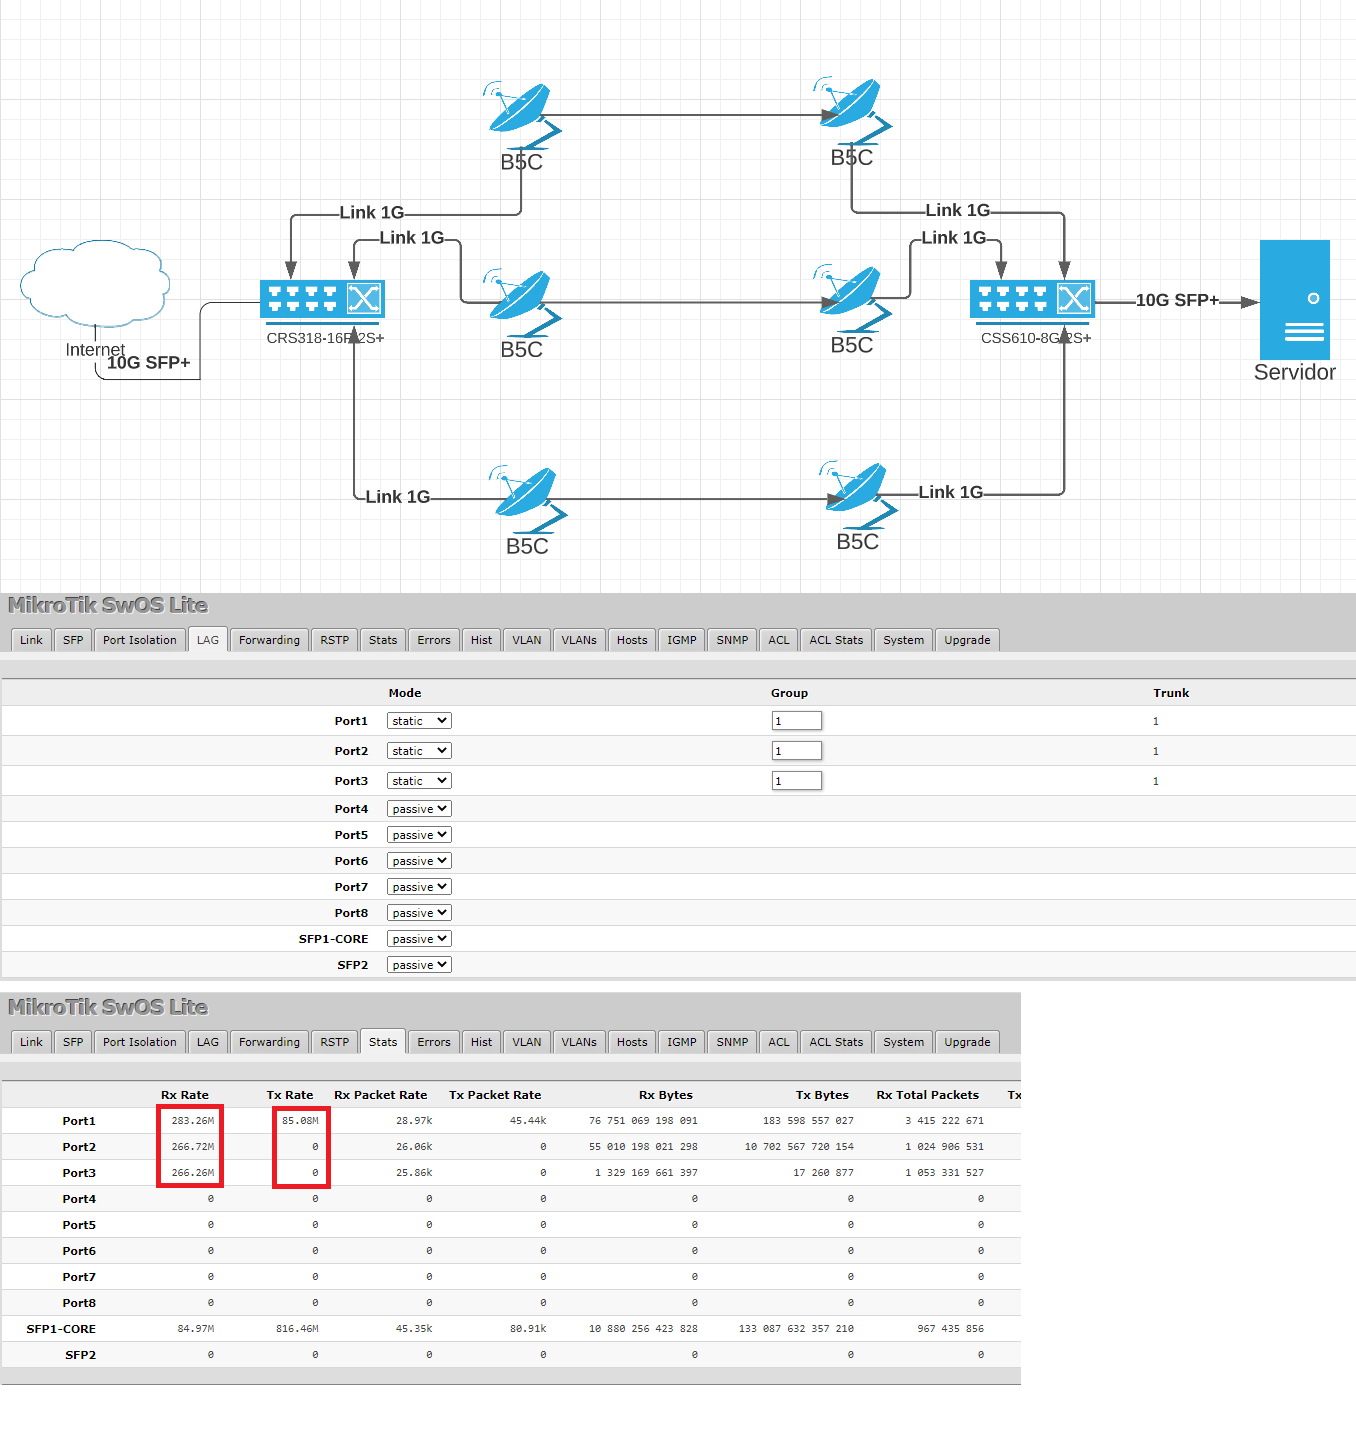Click the Internet cloud icon in the diagram
Viewport: 1356px width, 1444px height.
click(95, 283)
